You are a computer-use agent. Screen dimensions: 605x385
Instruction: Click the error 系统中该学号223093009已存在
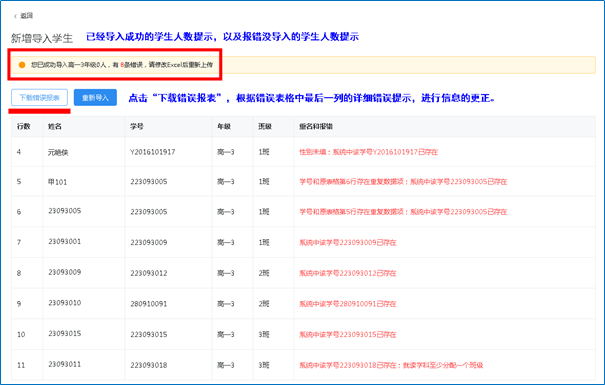[348, 243]
